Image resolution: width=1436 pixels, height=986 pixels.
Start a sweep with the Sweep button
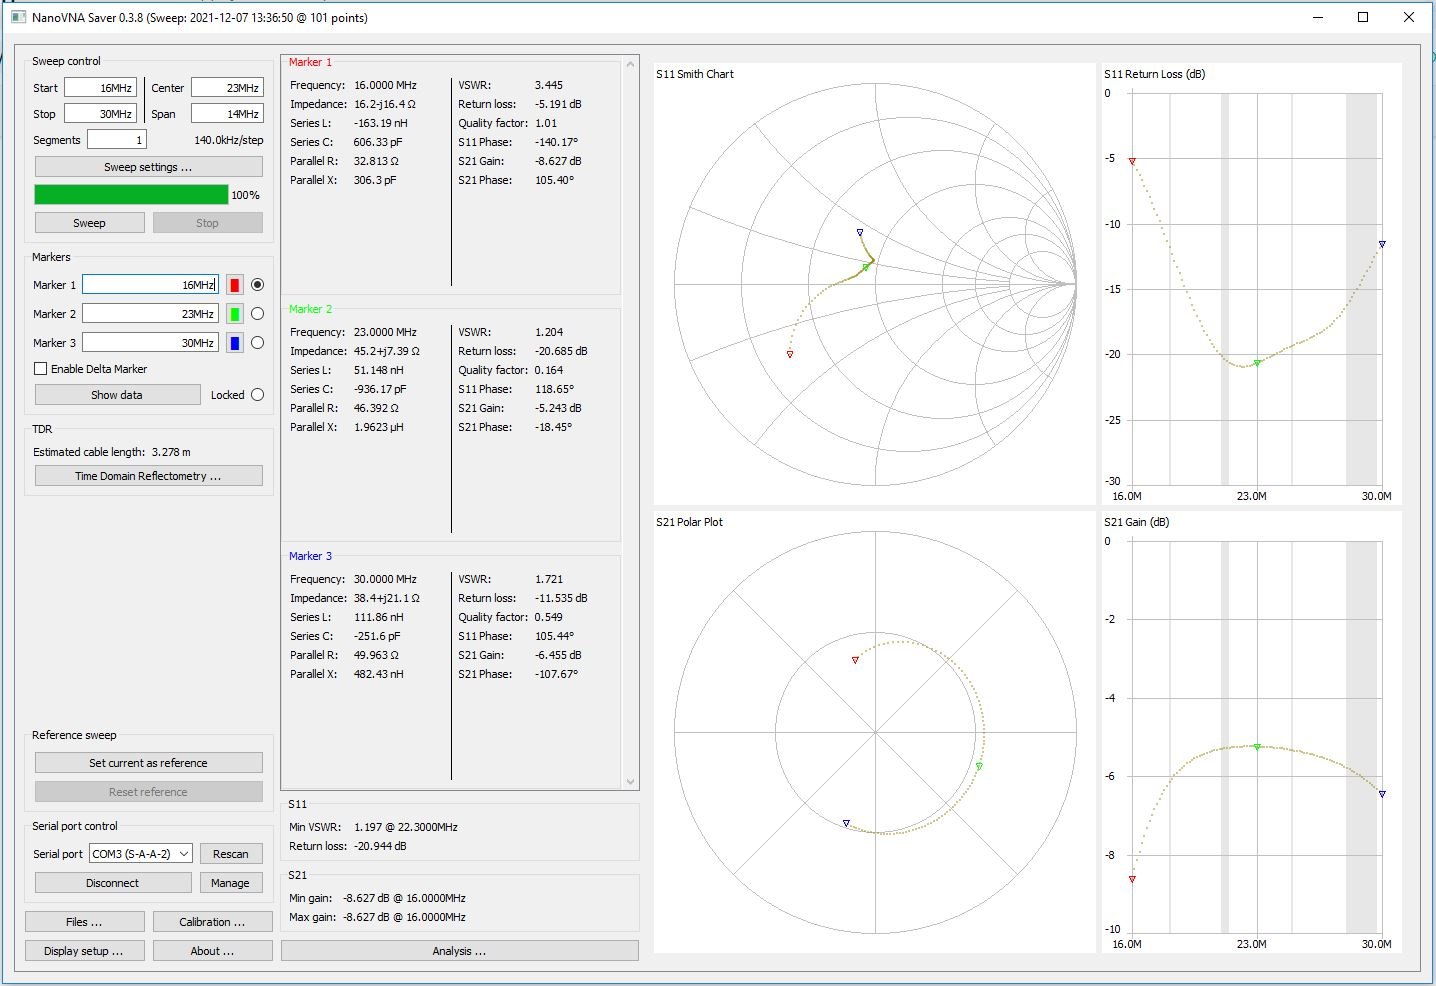point(90,223)
